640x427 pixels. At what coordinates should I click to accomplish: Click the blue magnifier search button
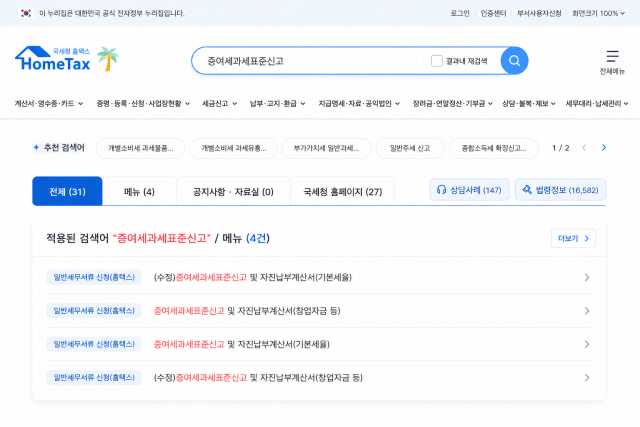[514, 61]
